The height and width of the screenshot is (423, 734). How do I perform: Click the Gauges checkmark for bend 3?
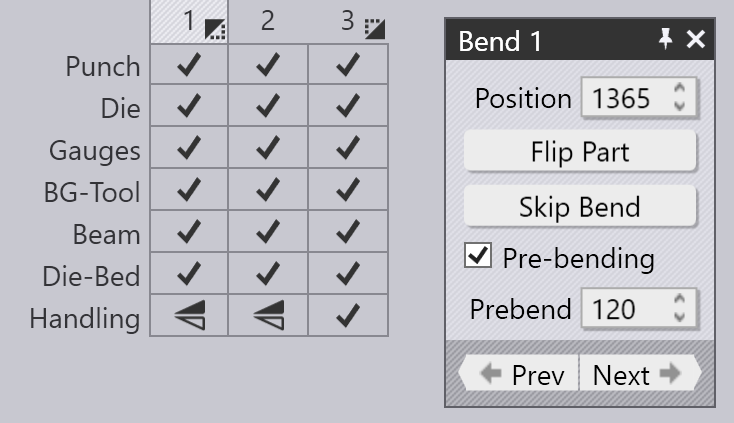tap(347, 150)
